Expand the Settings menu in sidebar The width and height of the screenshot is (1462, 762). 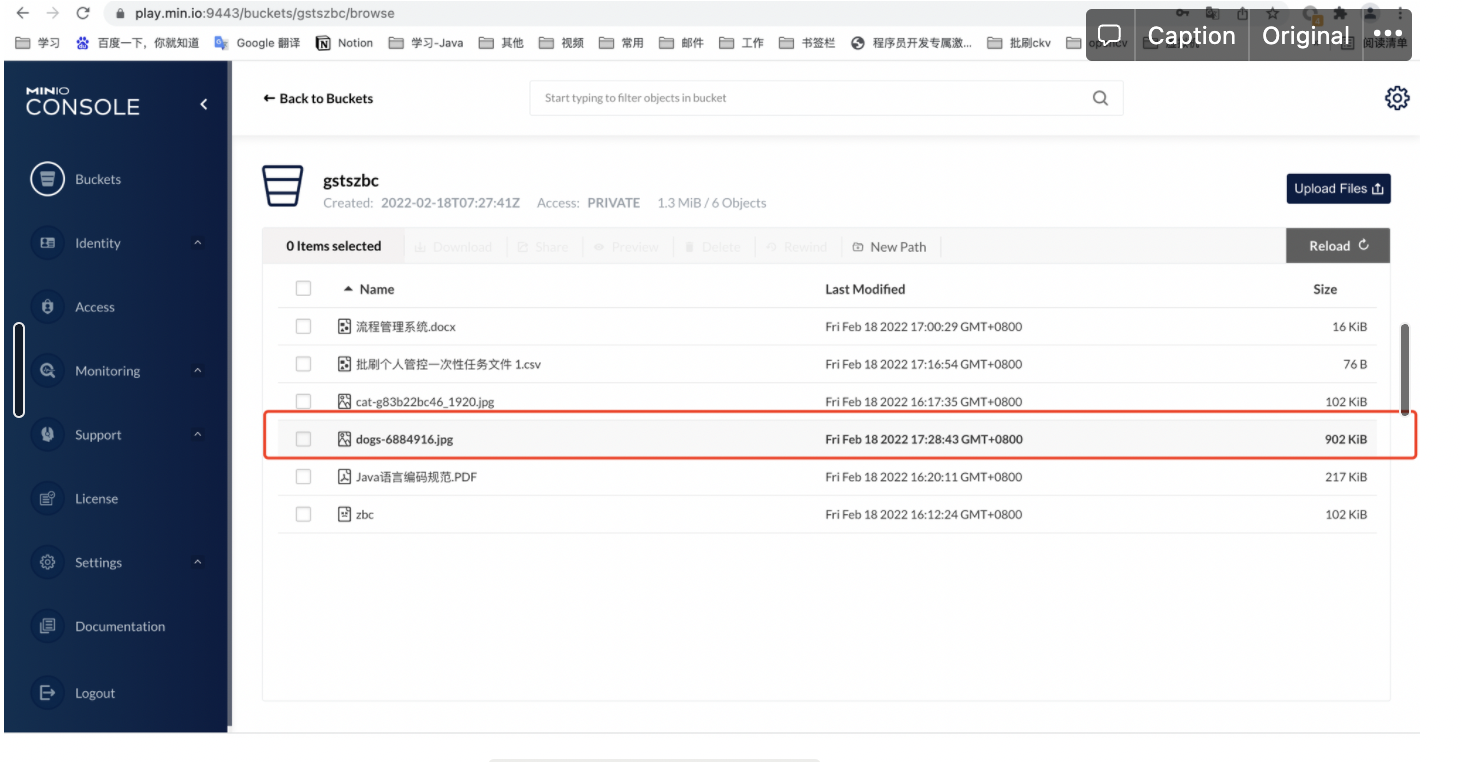197,563
